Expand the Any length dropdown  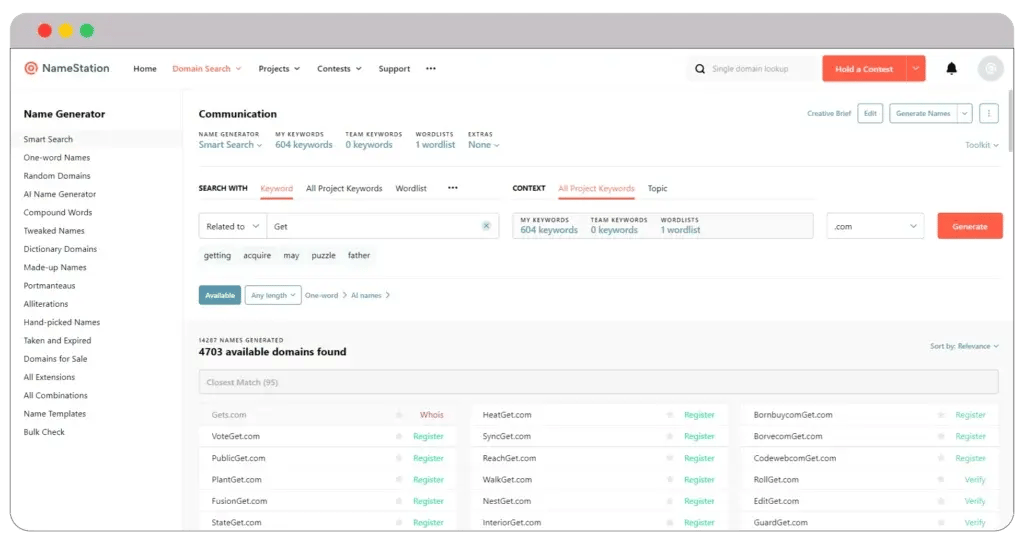pyautogui.click(x=273, y=295)
